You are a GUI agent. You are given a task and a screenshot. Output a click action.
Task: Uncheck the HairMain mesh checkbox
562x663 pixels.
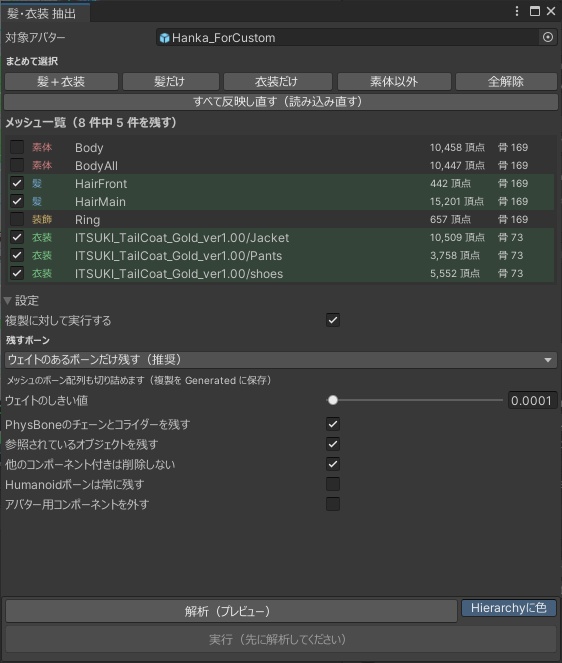(x=17, y=201)
